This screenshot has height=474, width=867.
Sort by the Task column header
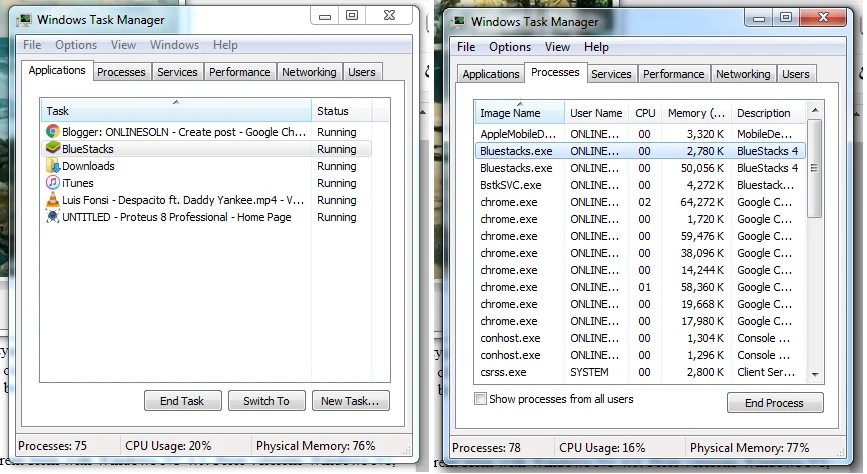pos(176,111)
